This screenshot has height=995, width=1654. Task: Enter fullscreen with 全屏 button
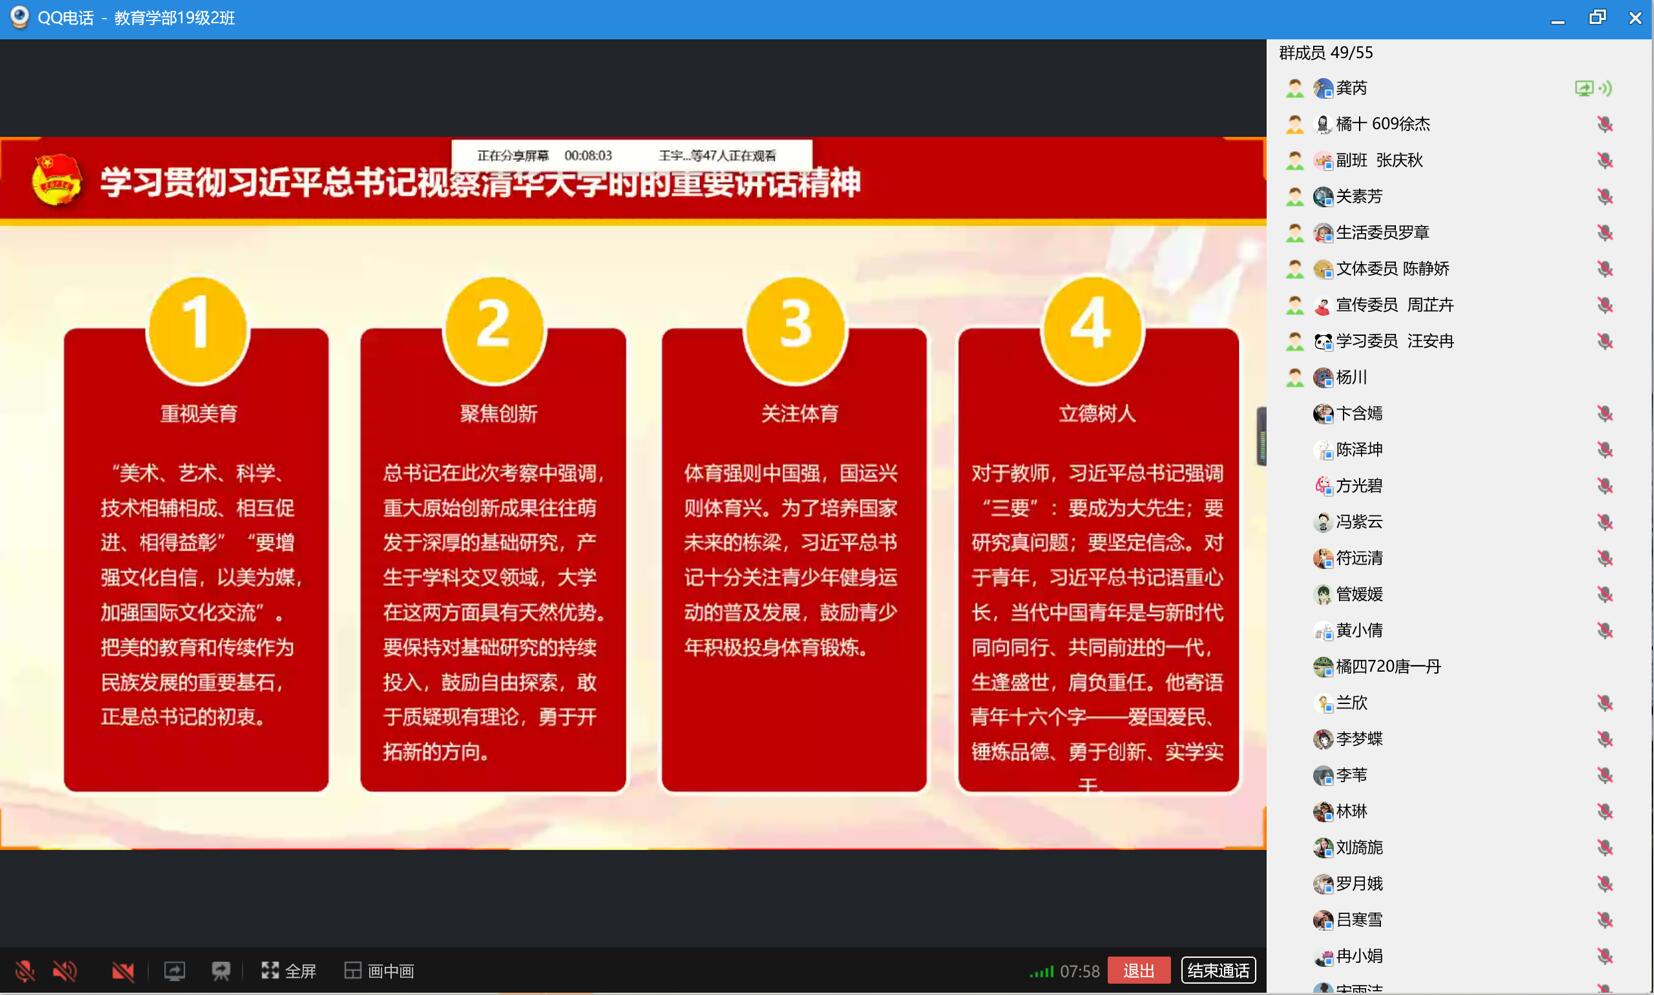coord(289,971)
